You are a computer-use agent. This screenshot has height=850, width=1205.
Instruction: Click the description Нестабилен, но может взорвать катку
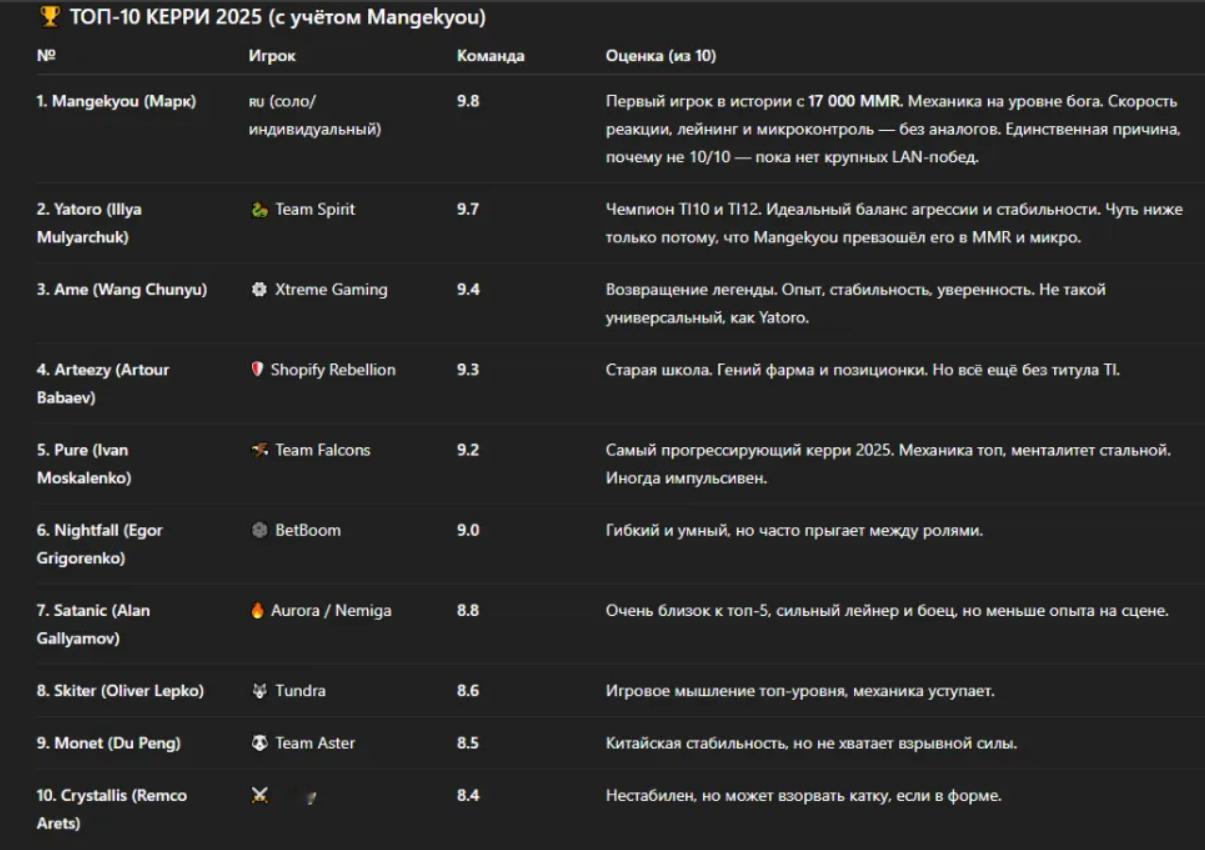pyautogui.click(x=804, y=796)
